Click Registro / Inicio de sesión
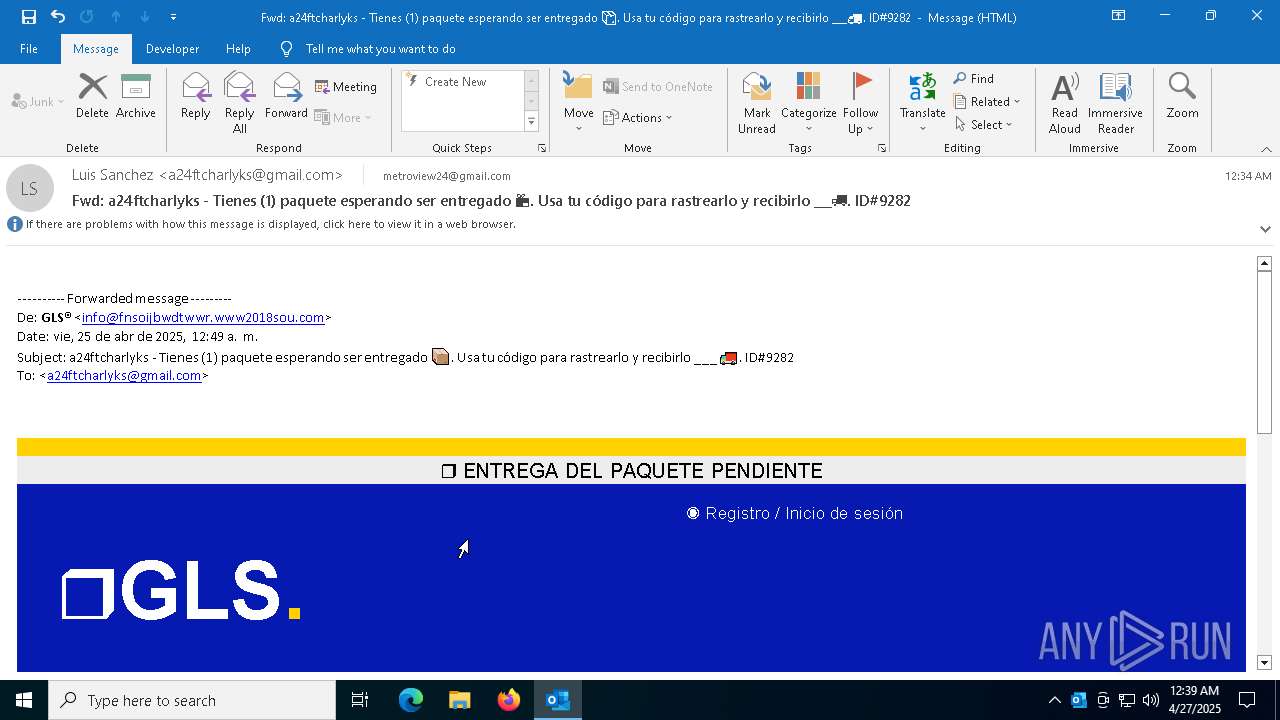This screenshot has height=720, width=1280. click(795, 513)
